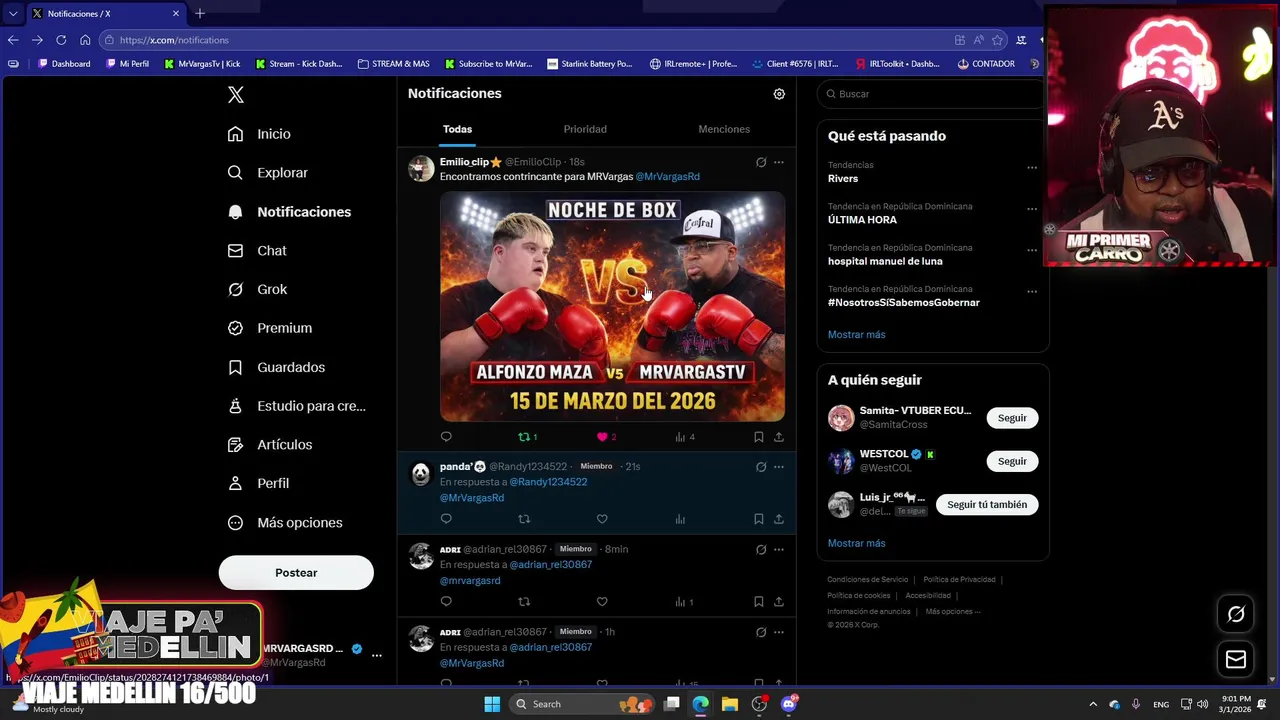Open more options on ADRI's 8min post
The image size is (1280, 720).
[779, 550]
